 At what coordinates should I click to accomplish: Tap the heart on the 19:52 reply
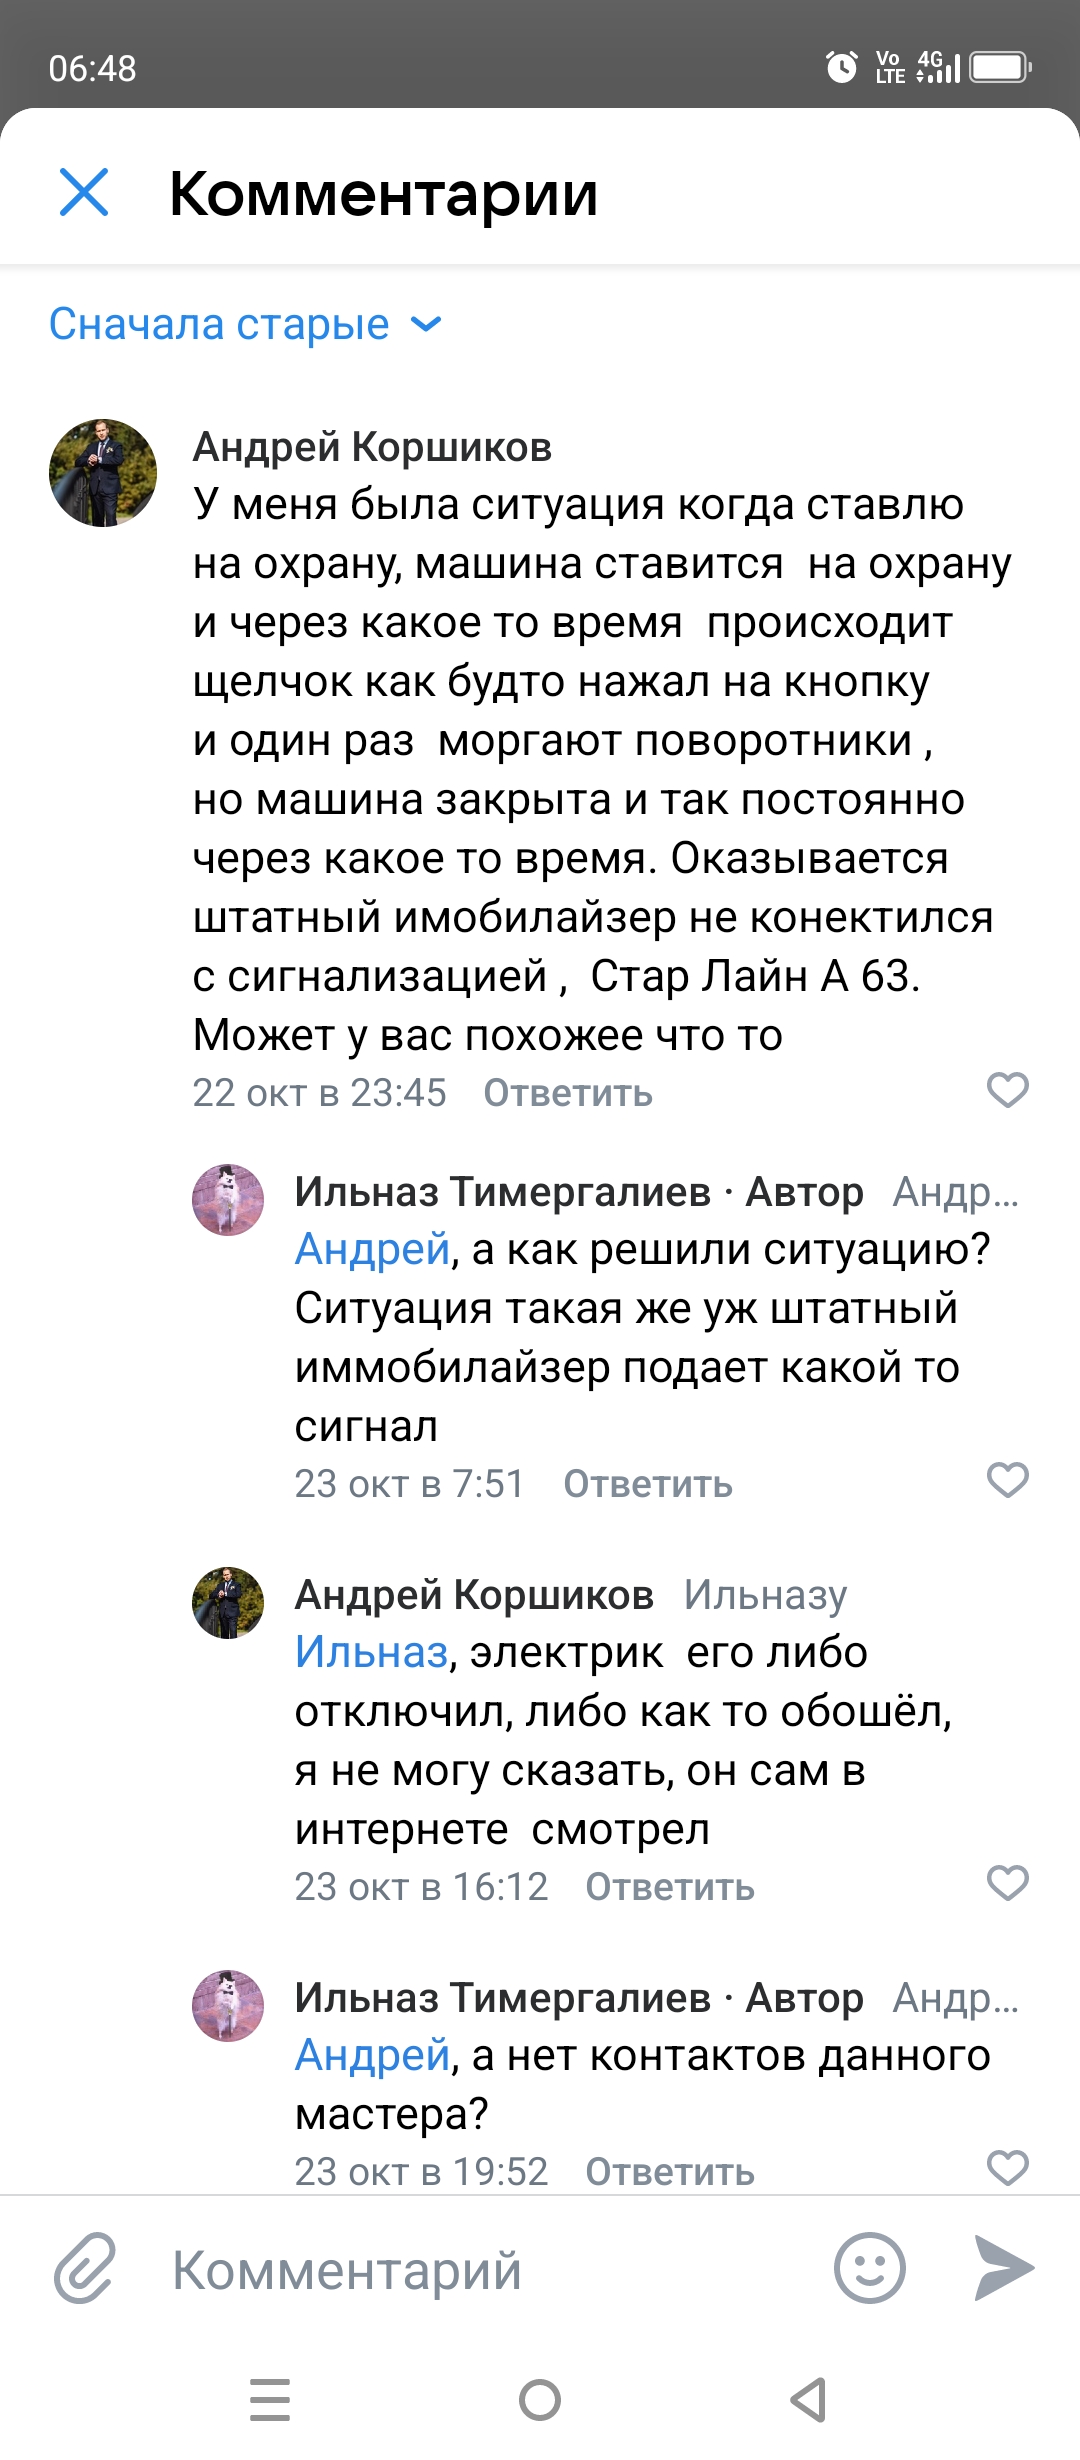coord(1007,2168)
